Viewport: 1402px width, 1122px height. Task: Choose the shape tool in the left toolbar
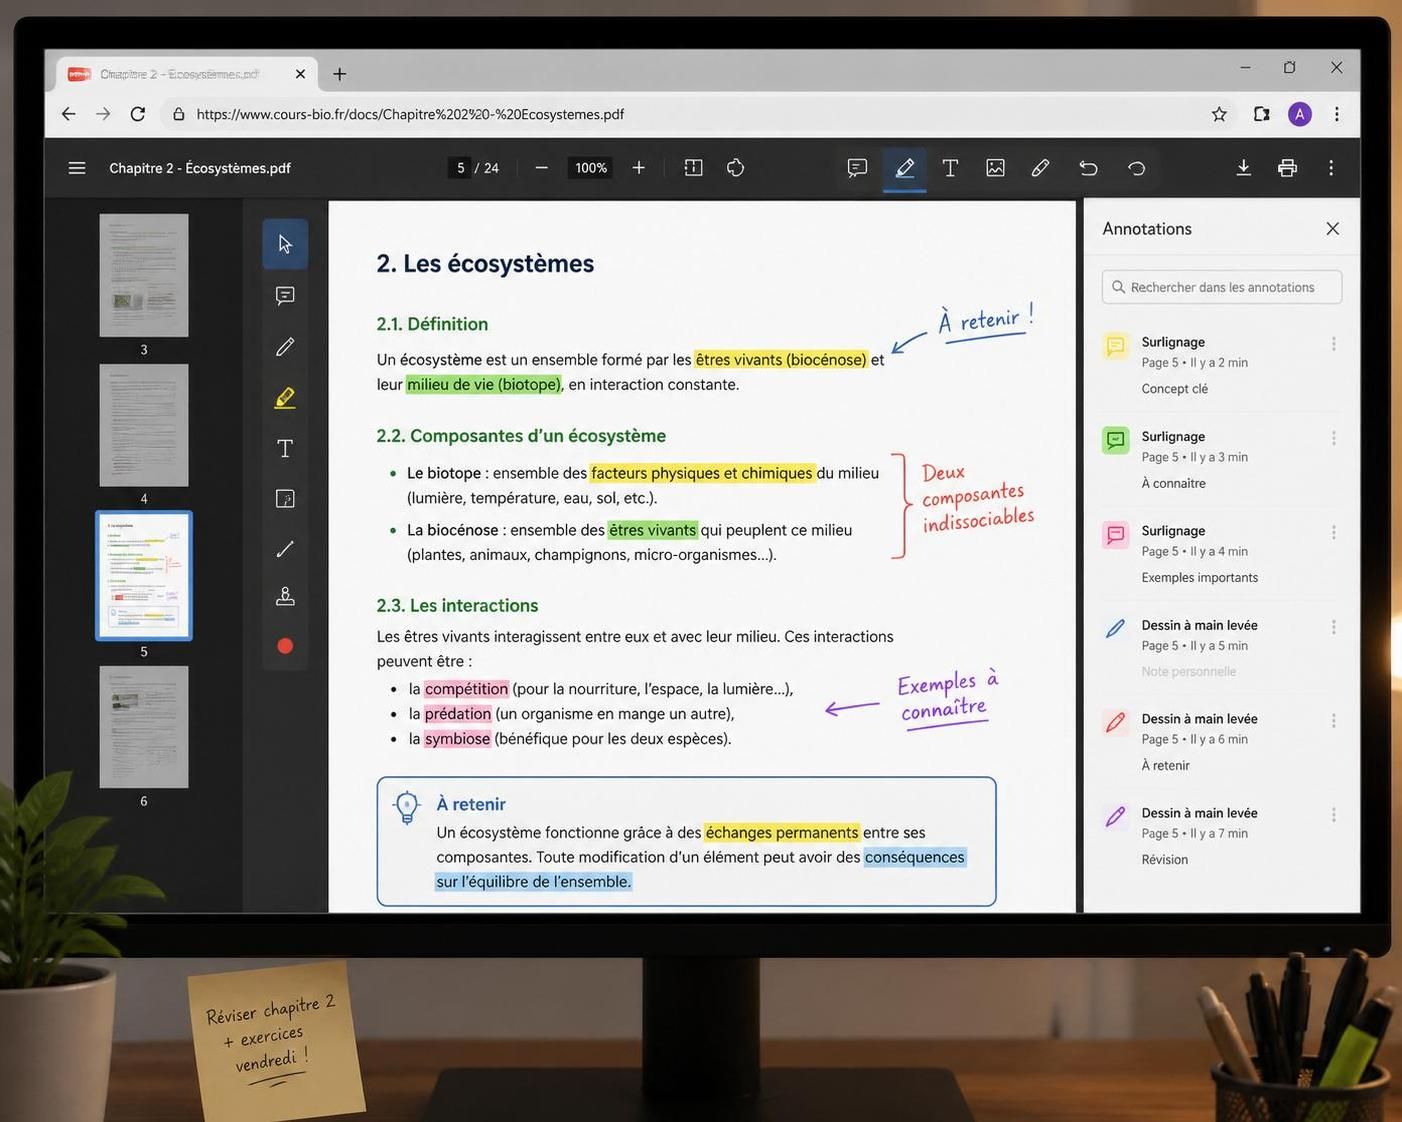(x=285, y=498)
